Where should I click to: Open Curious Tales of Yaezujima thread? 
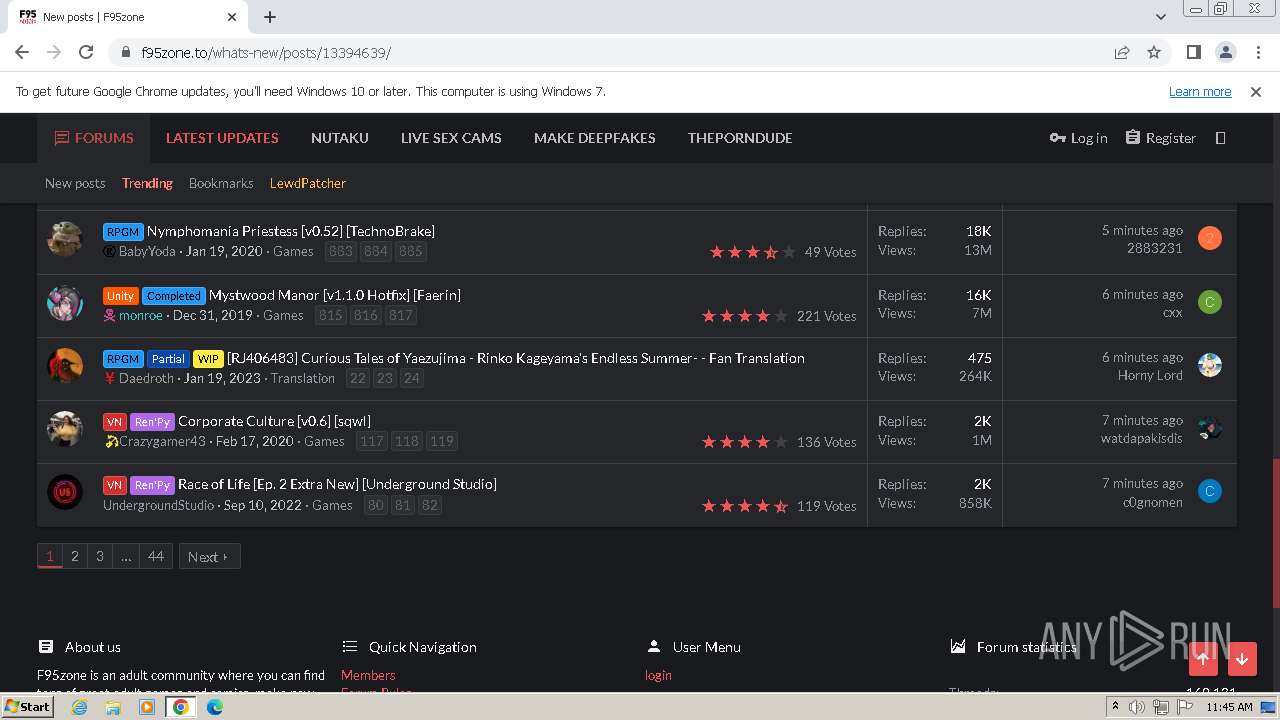point(516,358)
